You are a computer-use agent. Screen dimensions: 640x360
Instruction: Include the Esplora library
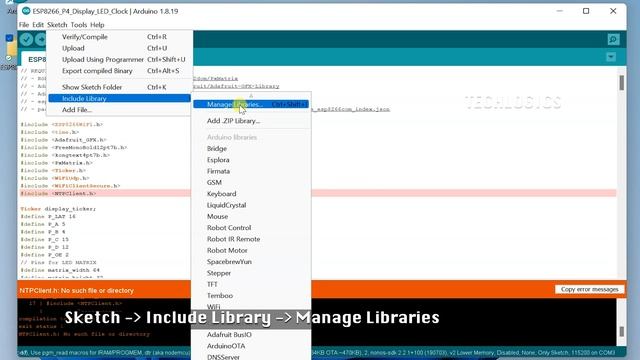pyautogui.click(x=251, y=160)
